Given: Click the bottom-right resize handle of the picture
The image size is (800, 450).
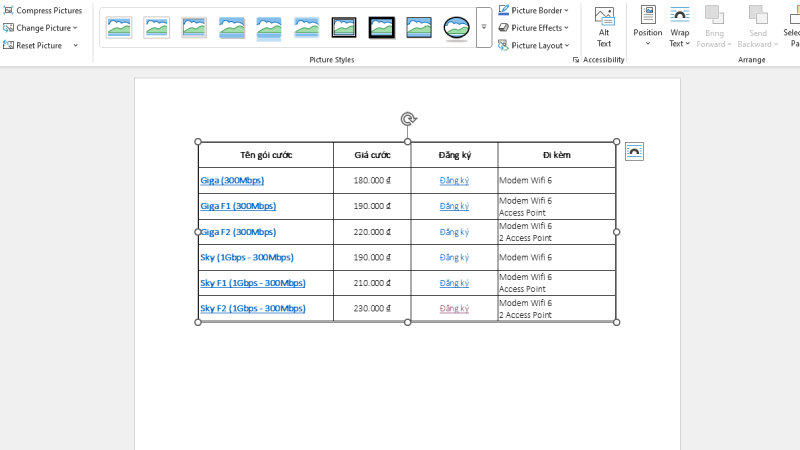Looking at the screenshot, I should 616,322.
